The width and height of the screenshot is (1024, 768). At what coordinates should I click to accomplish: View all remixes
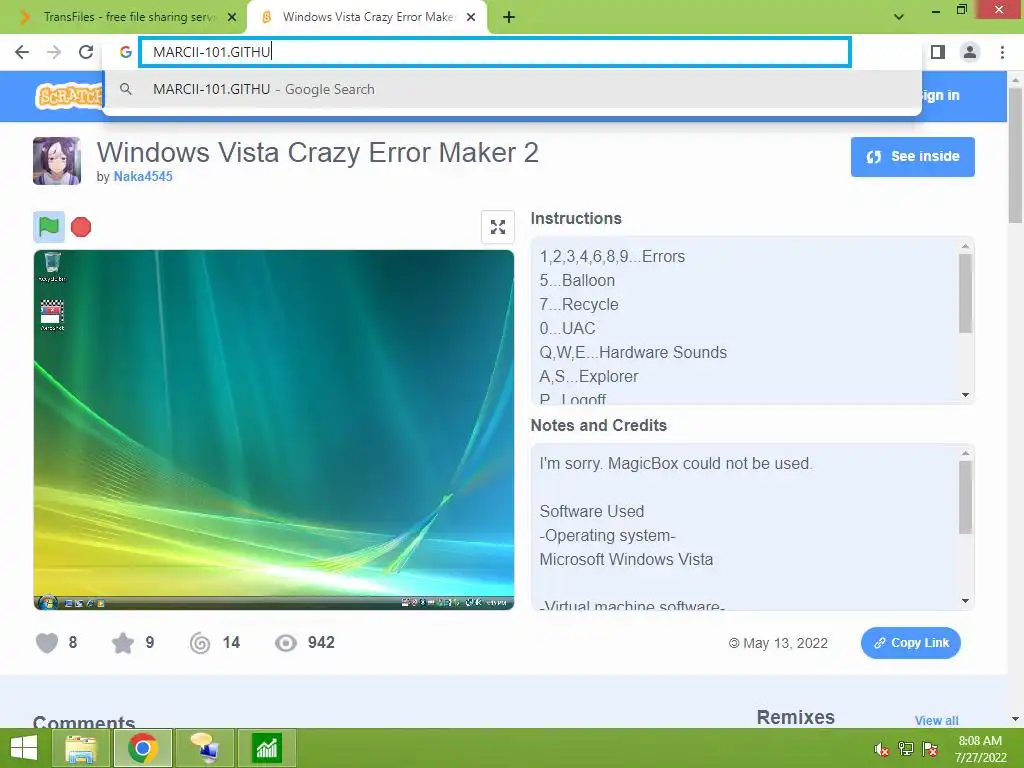pyautogui.click(x=936, y=720)
